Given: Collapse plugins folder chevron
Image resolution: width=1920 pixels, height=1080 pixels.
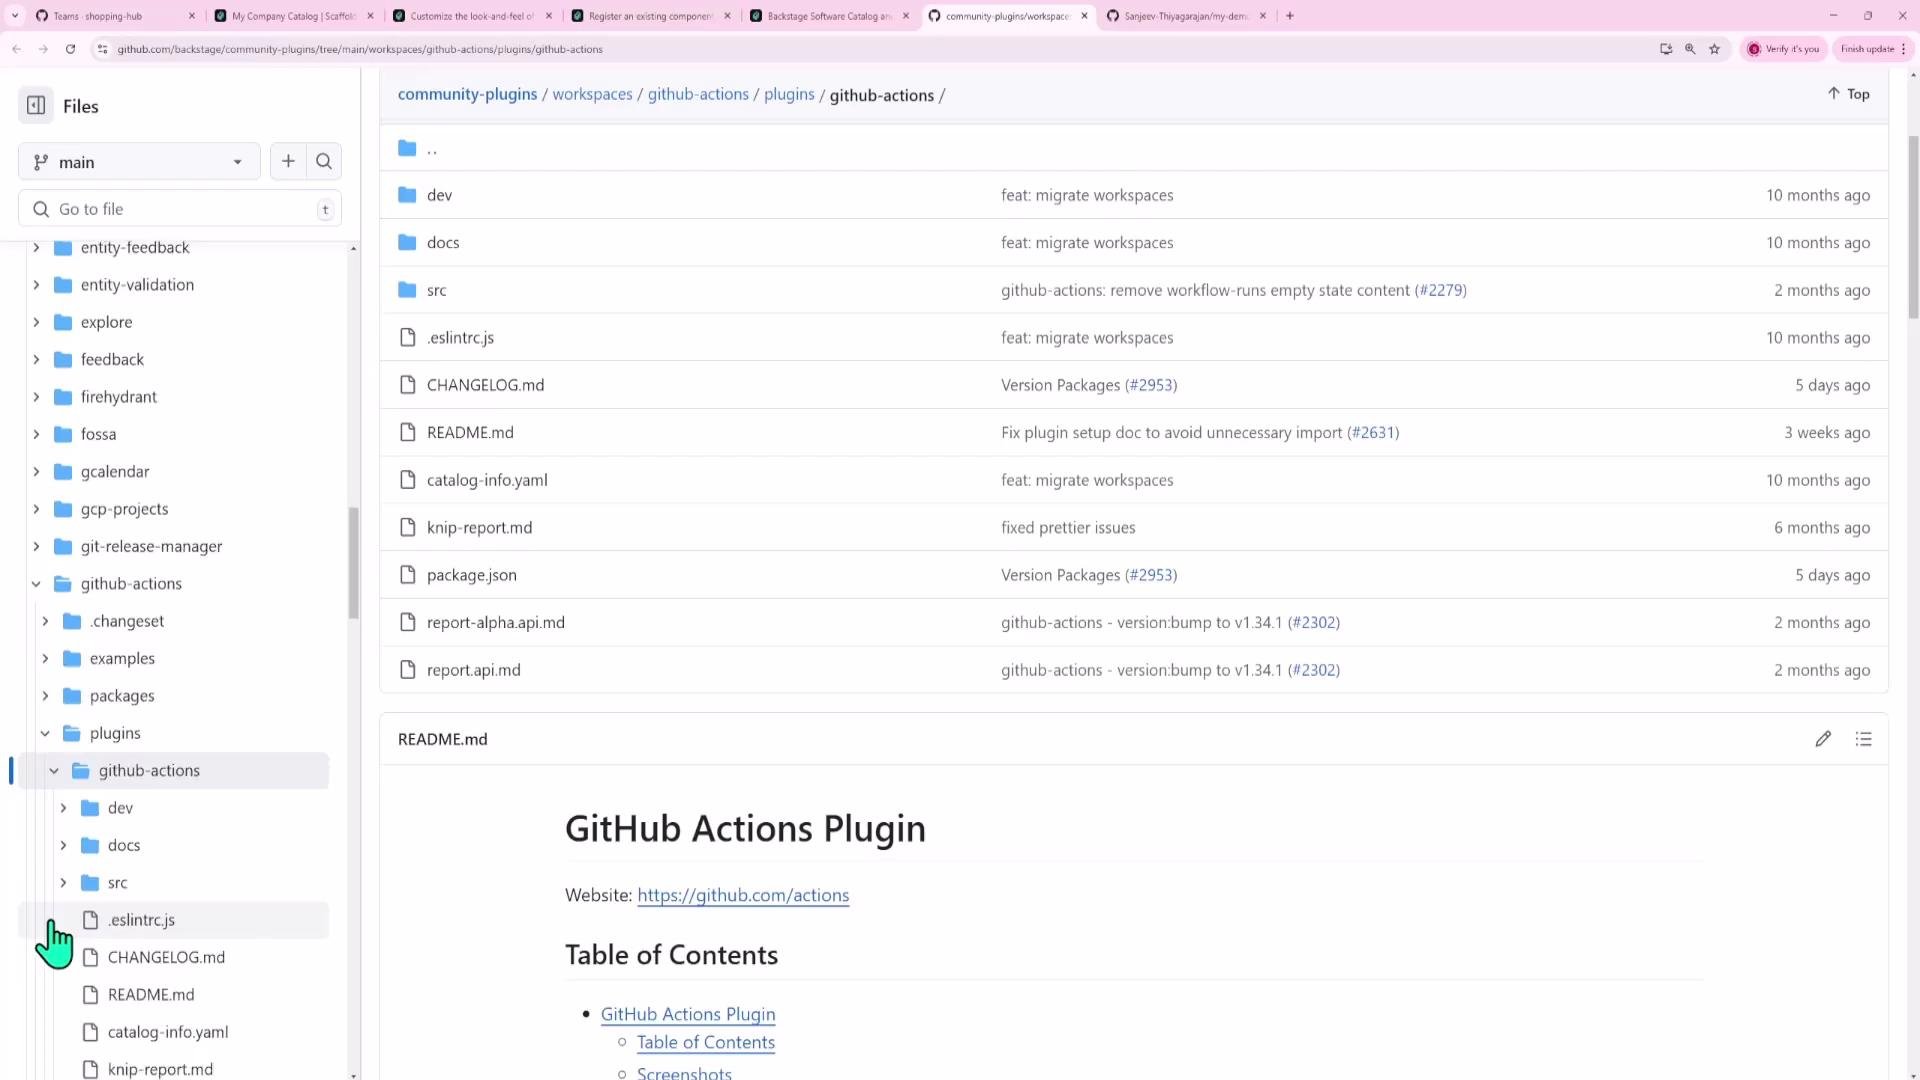Looking at the screenshot, I should (46, 733).
